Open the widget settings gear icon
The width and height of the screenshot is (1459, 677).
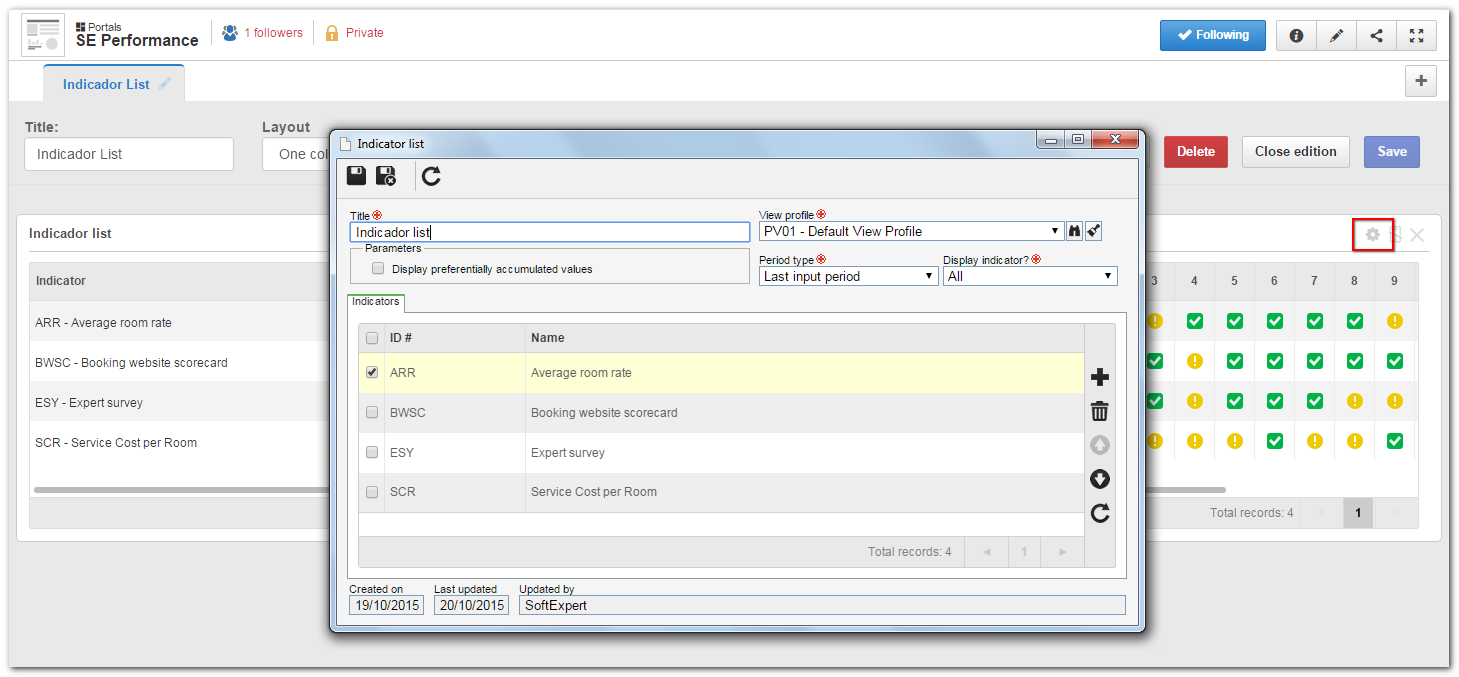[x=1373, y=234]
